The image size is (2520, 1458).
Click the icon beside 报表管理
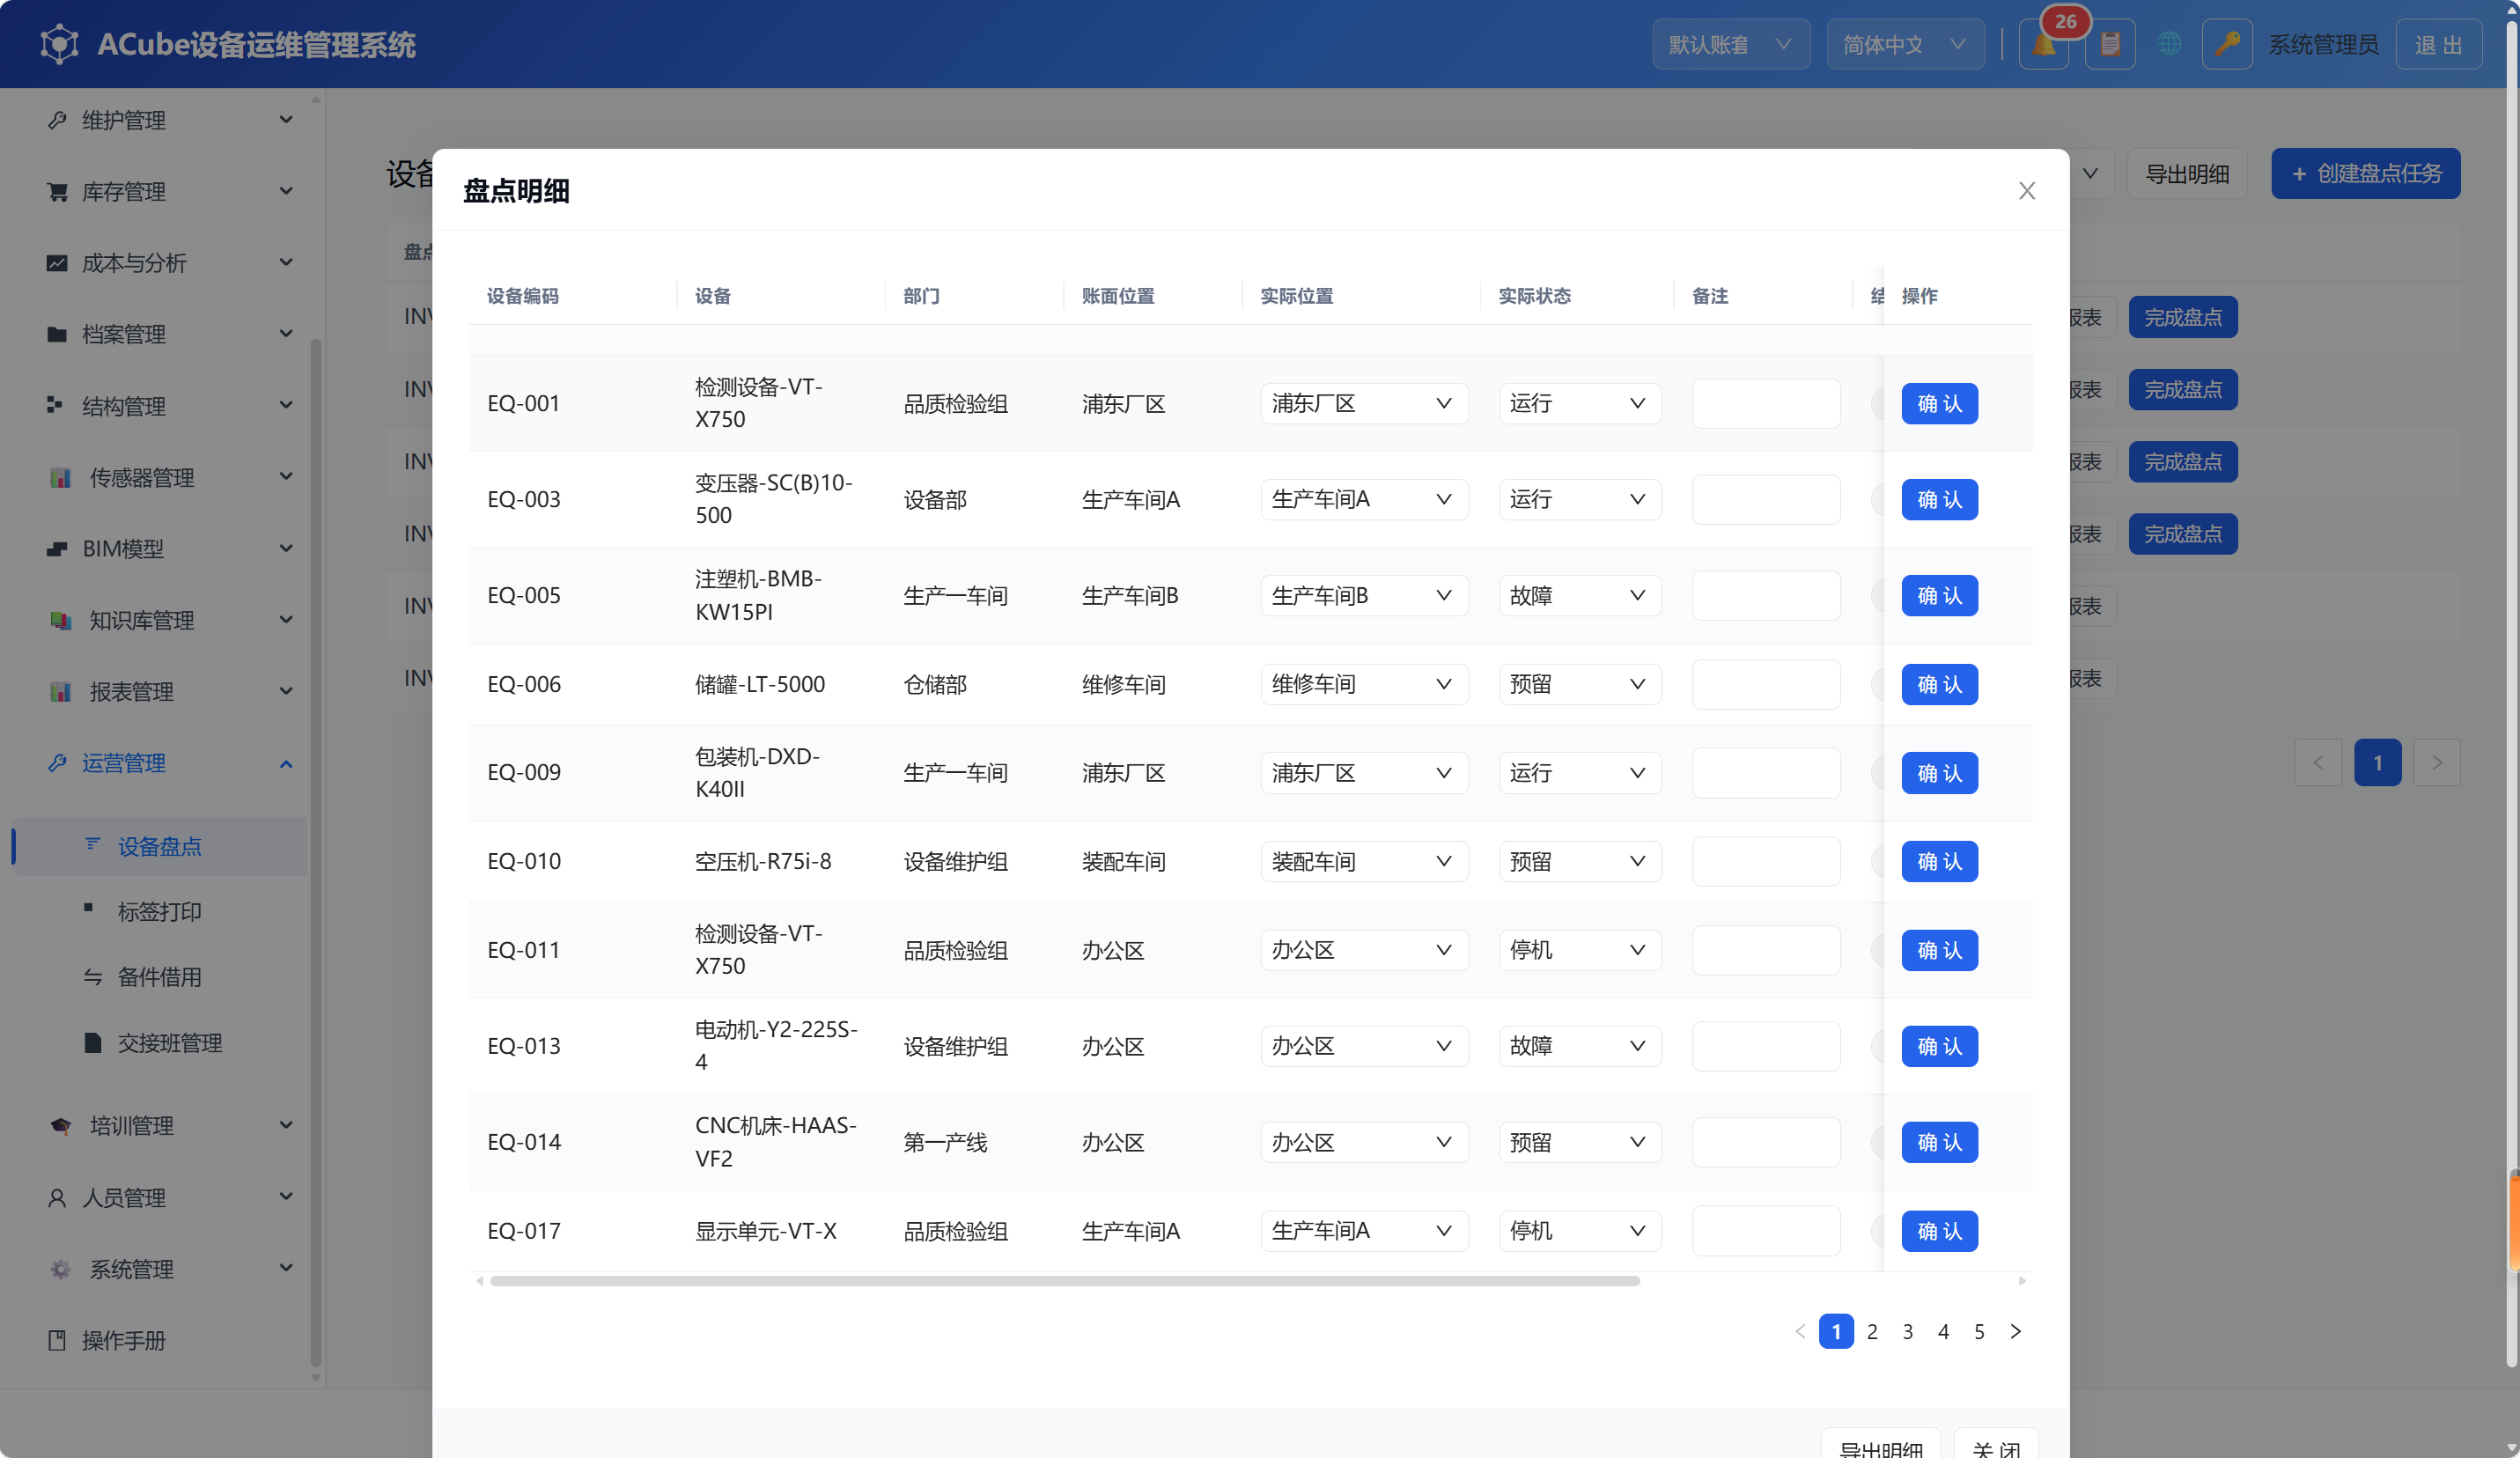[x=60, y=691]
